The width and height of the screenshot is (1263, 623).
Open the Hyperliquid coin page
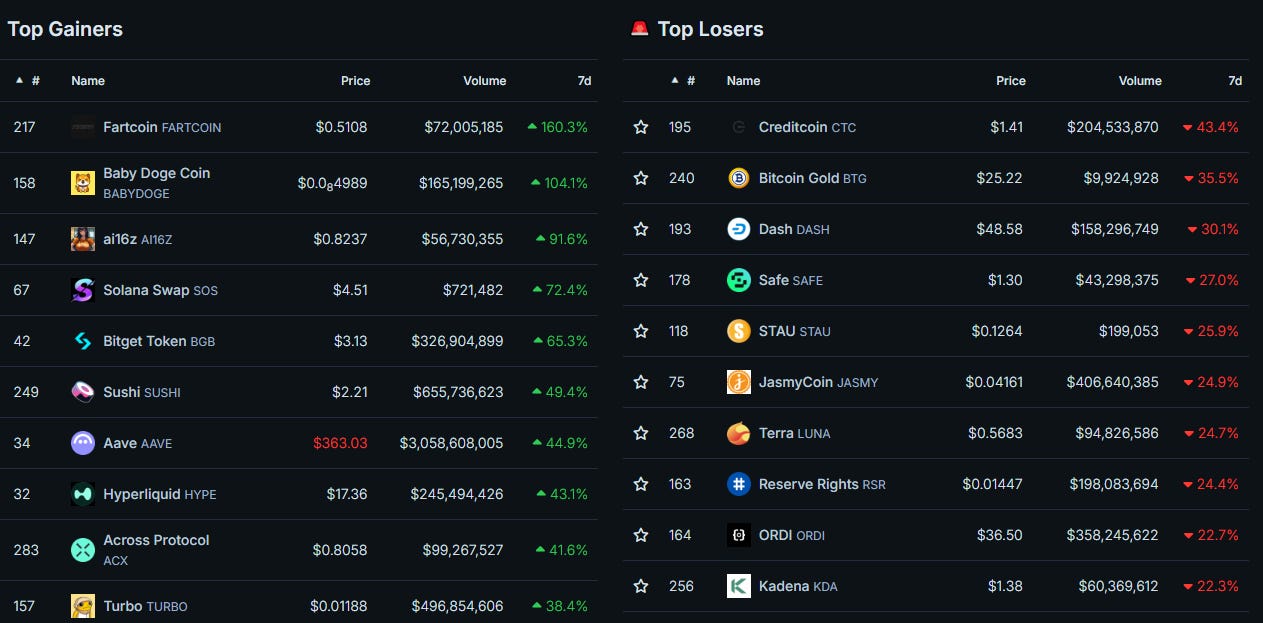click(160, 494)
